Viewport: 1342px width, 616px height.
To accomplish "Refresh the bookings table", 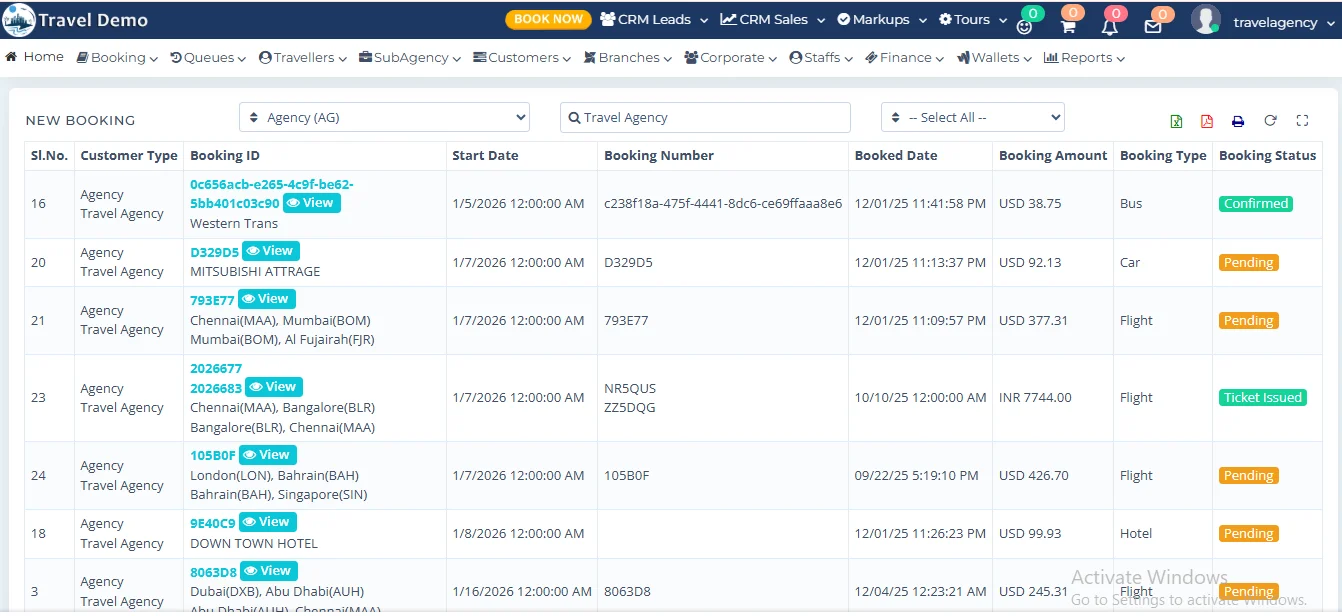I will (1270, 120).
